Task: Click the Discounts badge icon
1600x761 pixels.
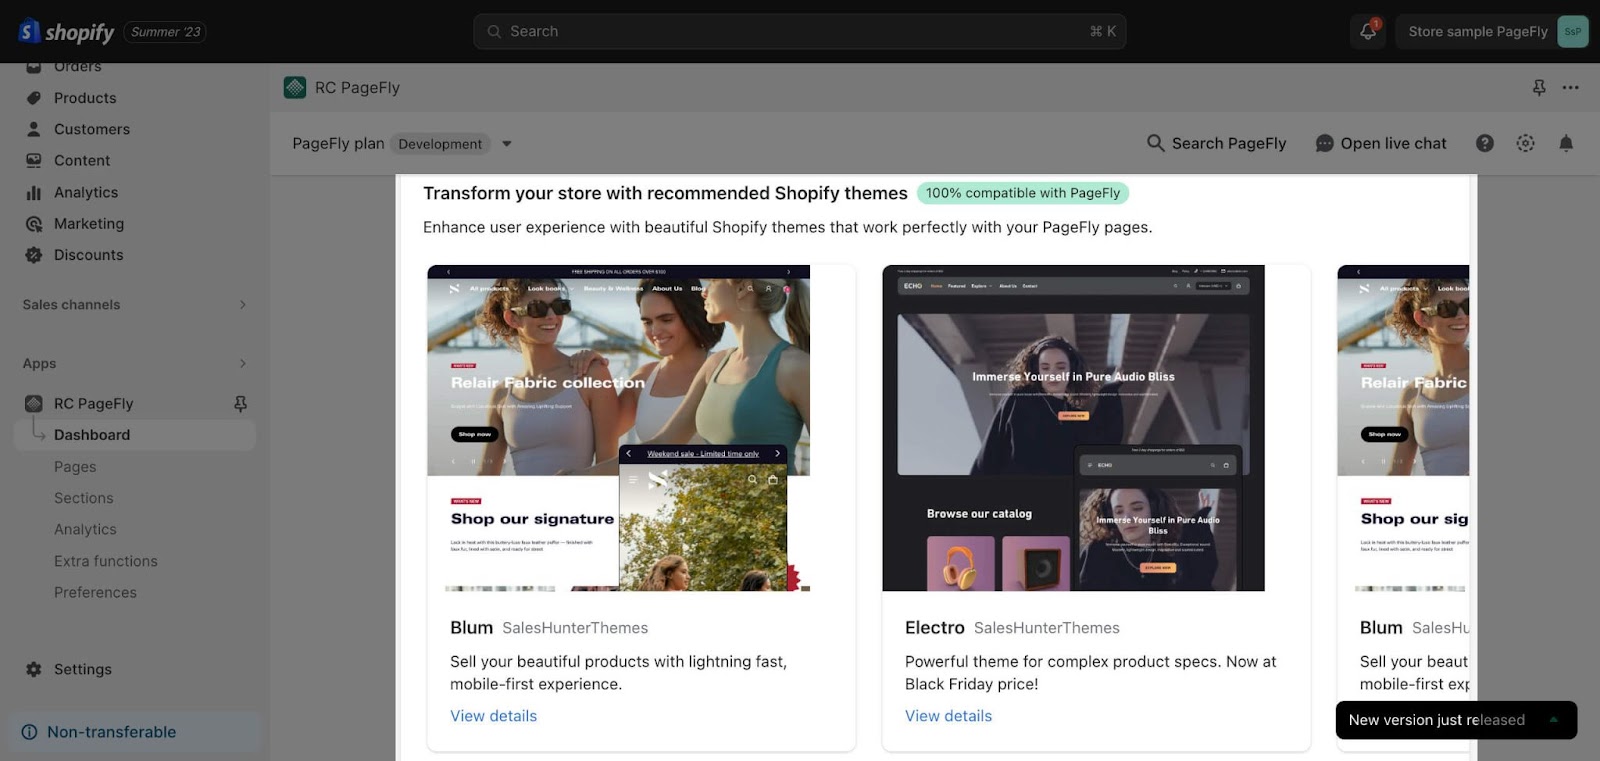Action: (34, 255)
